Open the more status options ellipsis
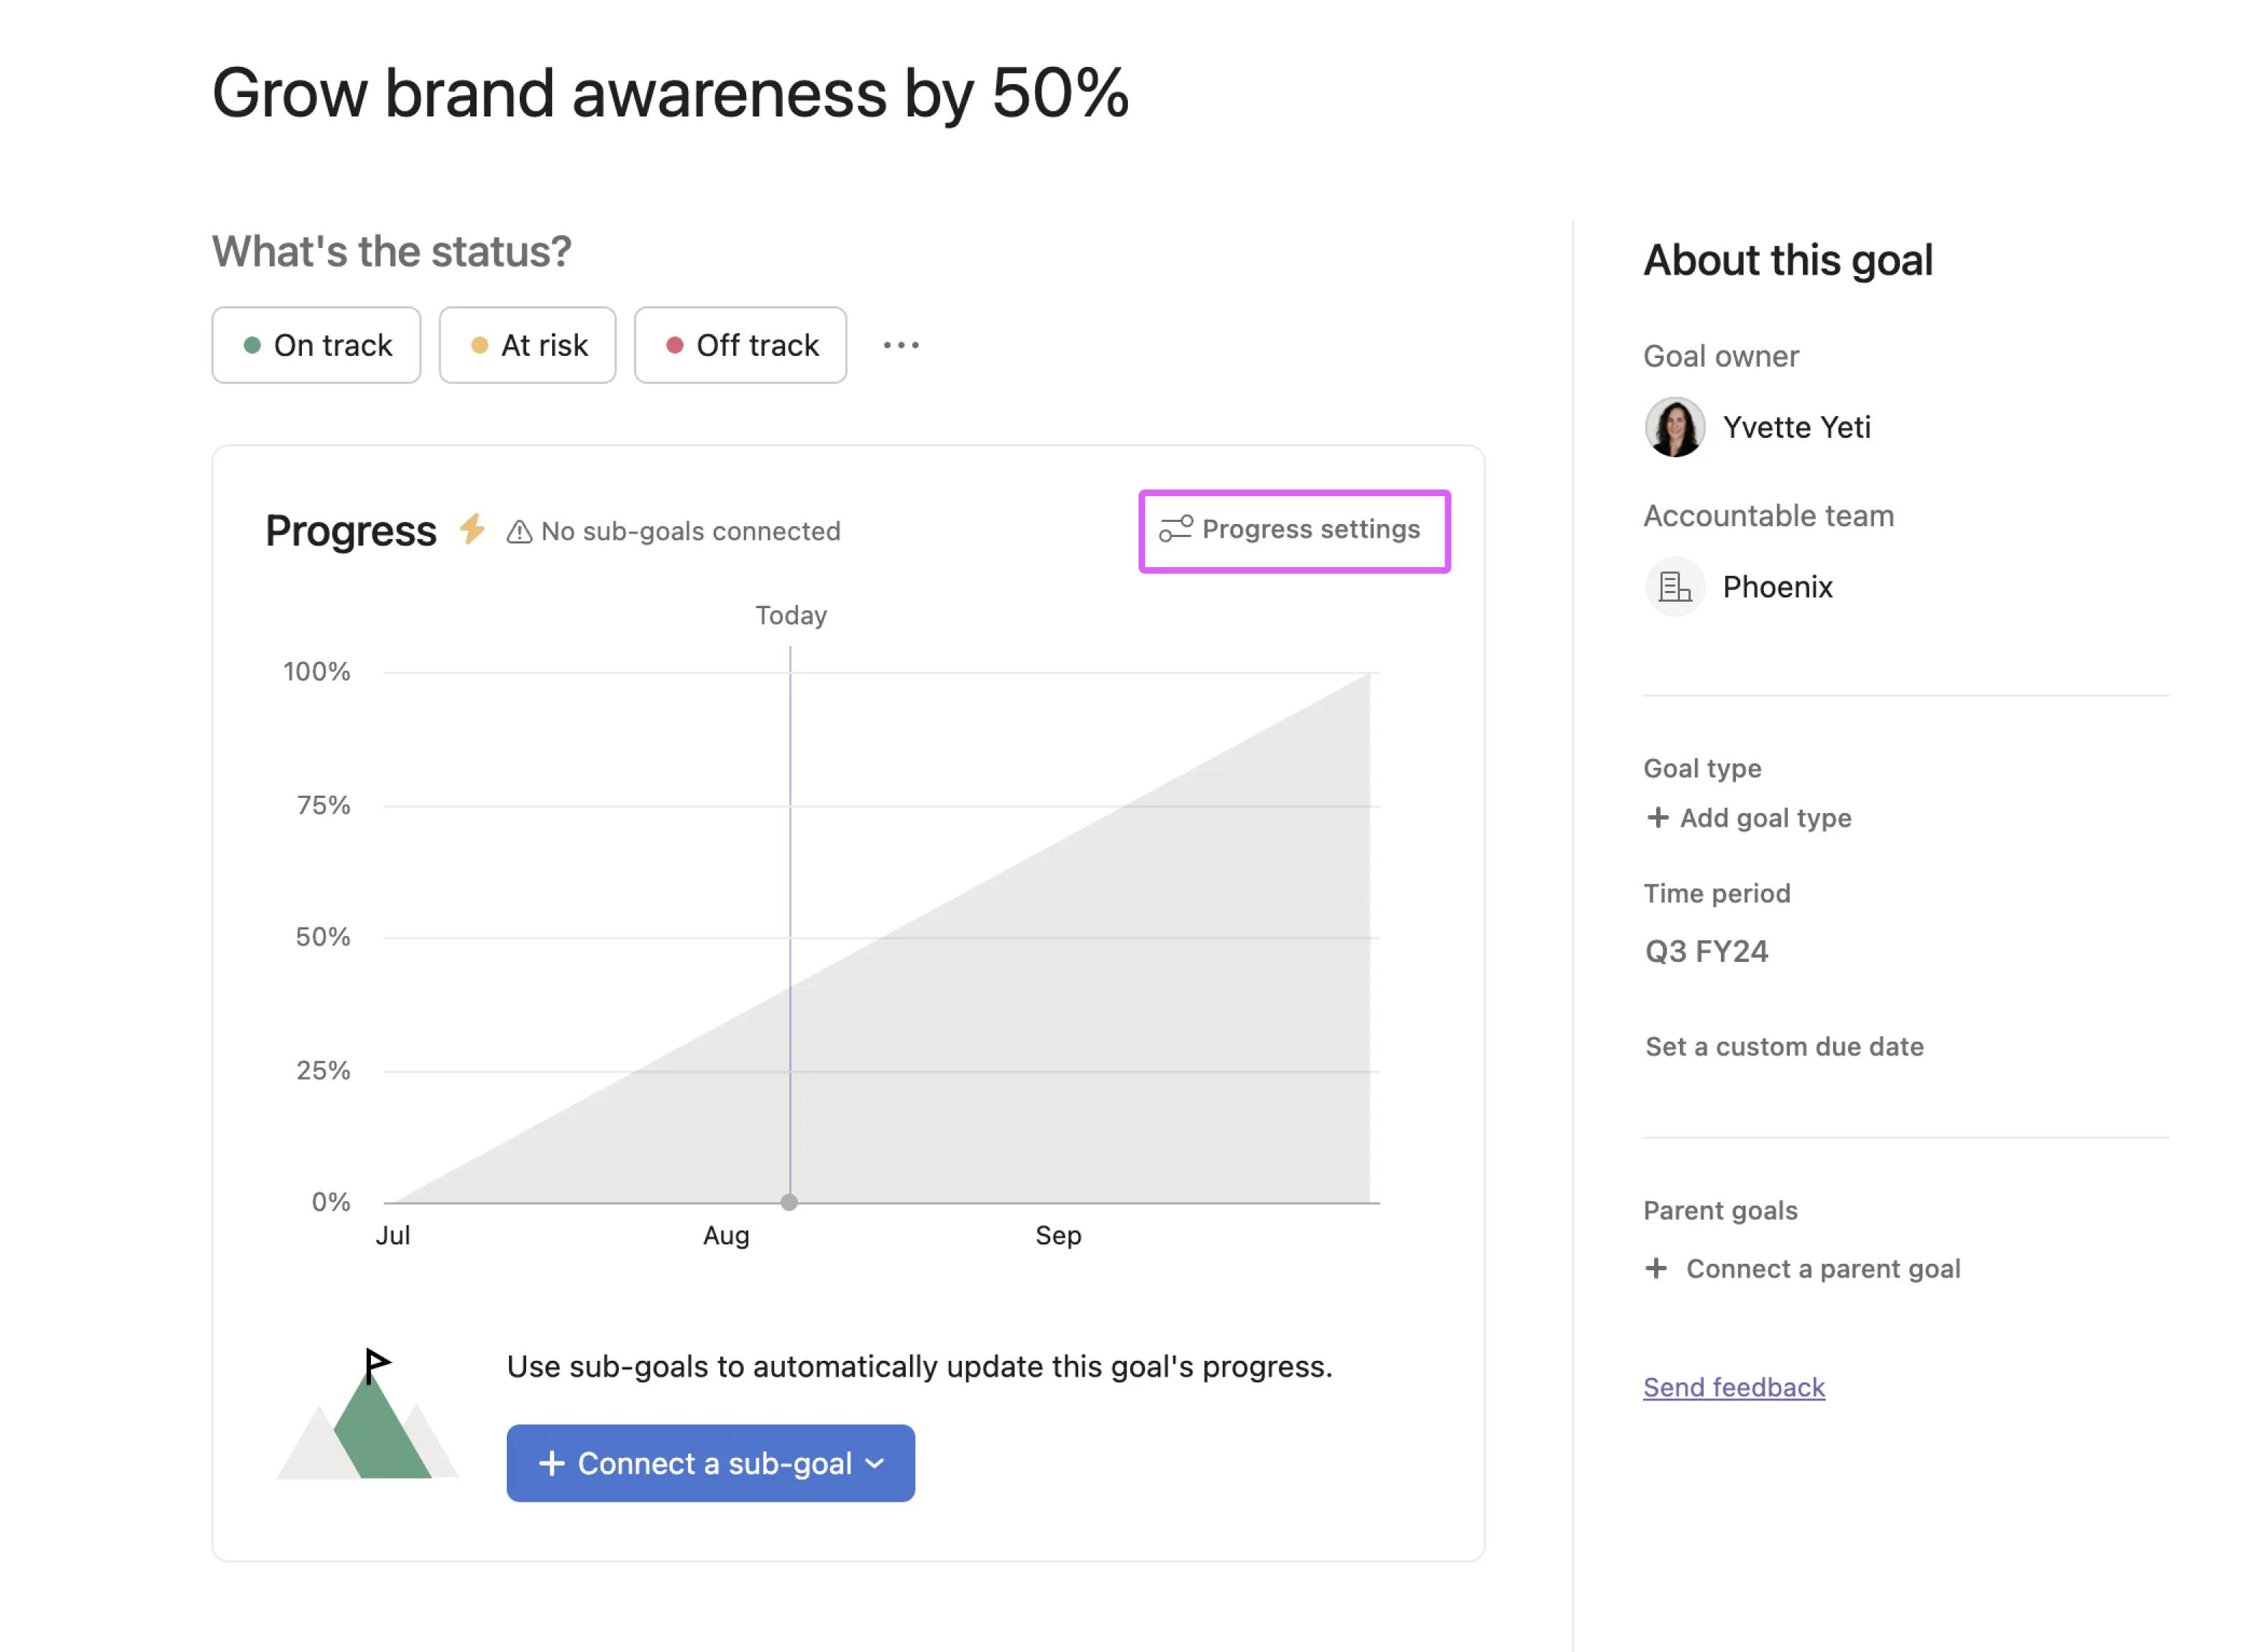The height and width of the screenshot is (1652, 2260). click(x=900, y=346)
